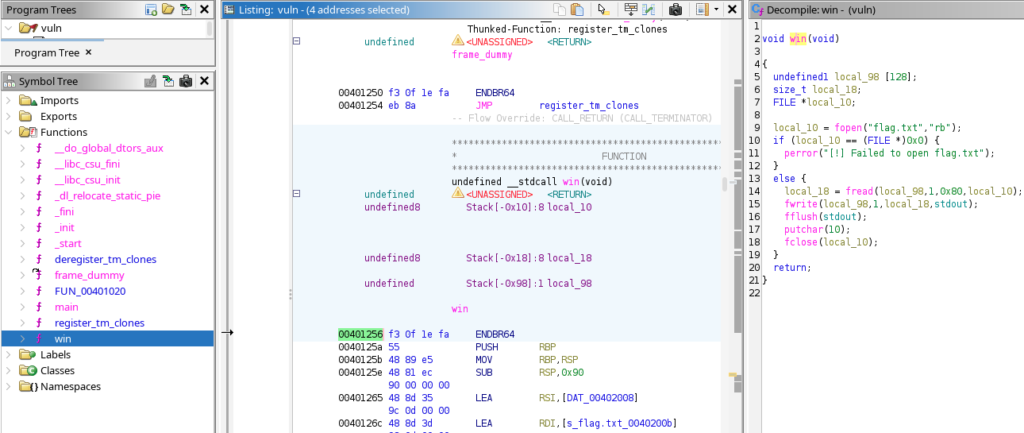This screenshot has height=433, width=1024.
Task: Expand the Exports node in Symbol Tree
Action: [x=8, y=116]
